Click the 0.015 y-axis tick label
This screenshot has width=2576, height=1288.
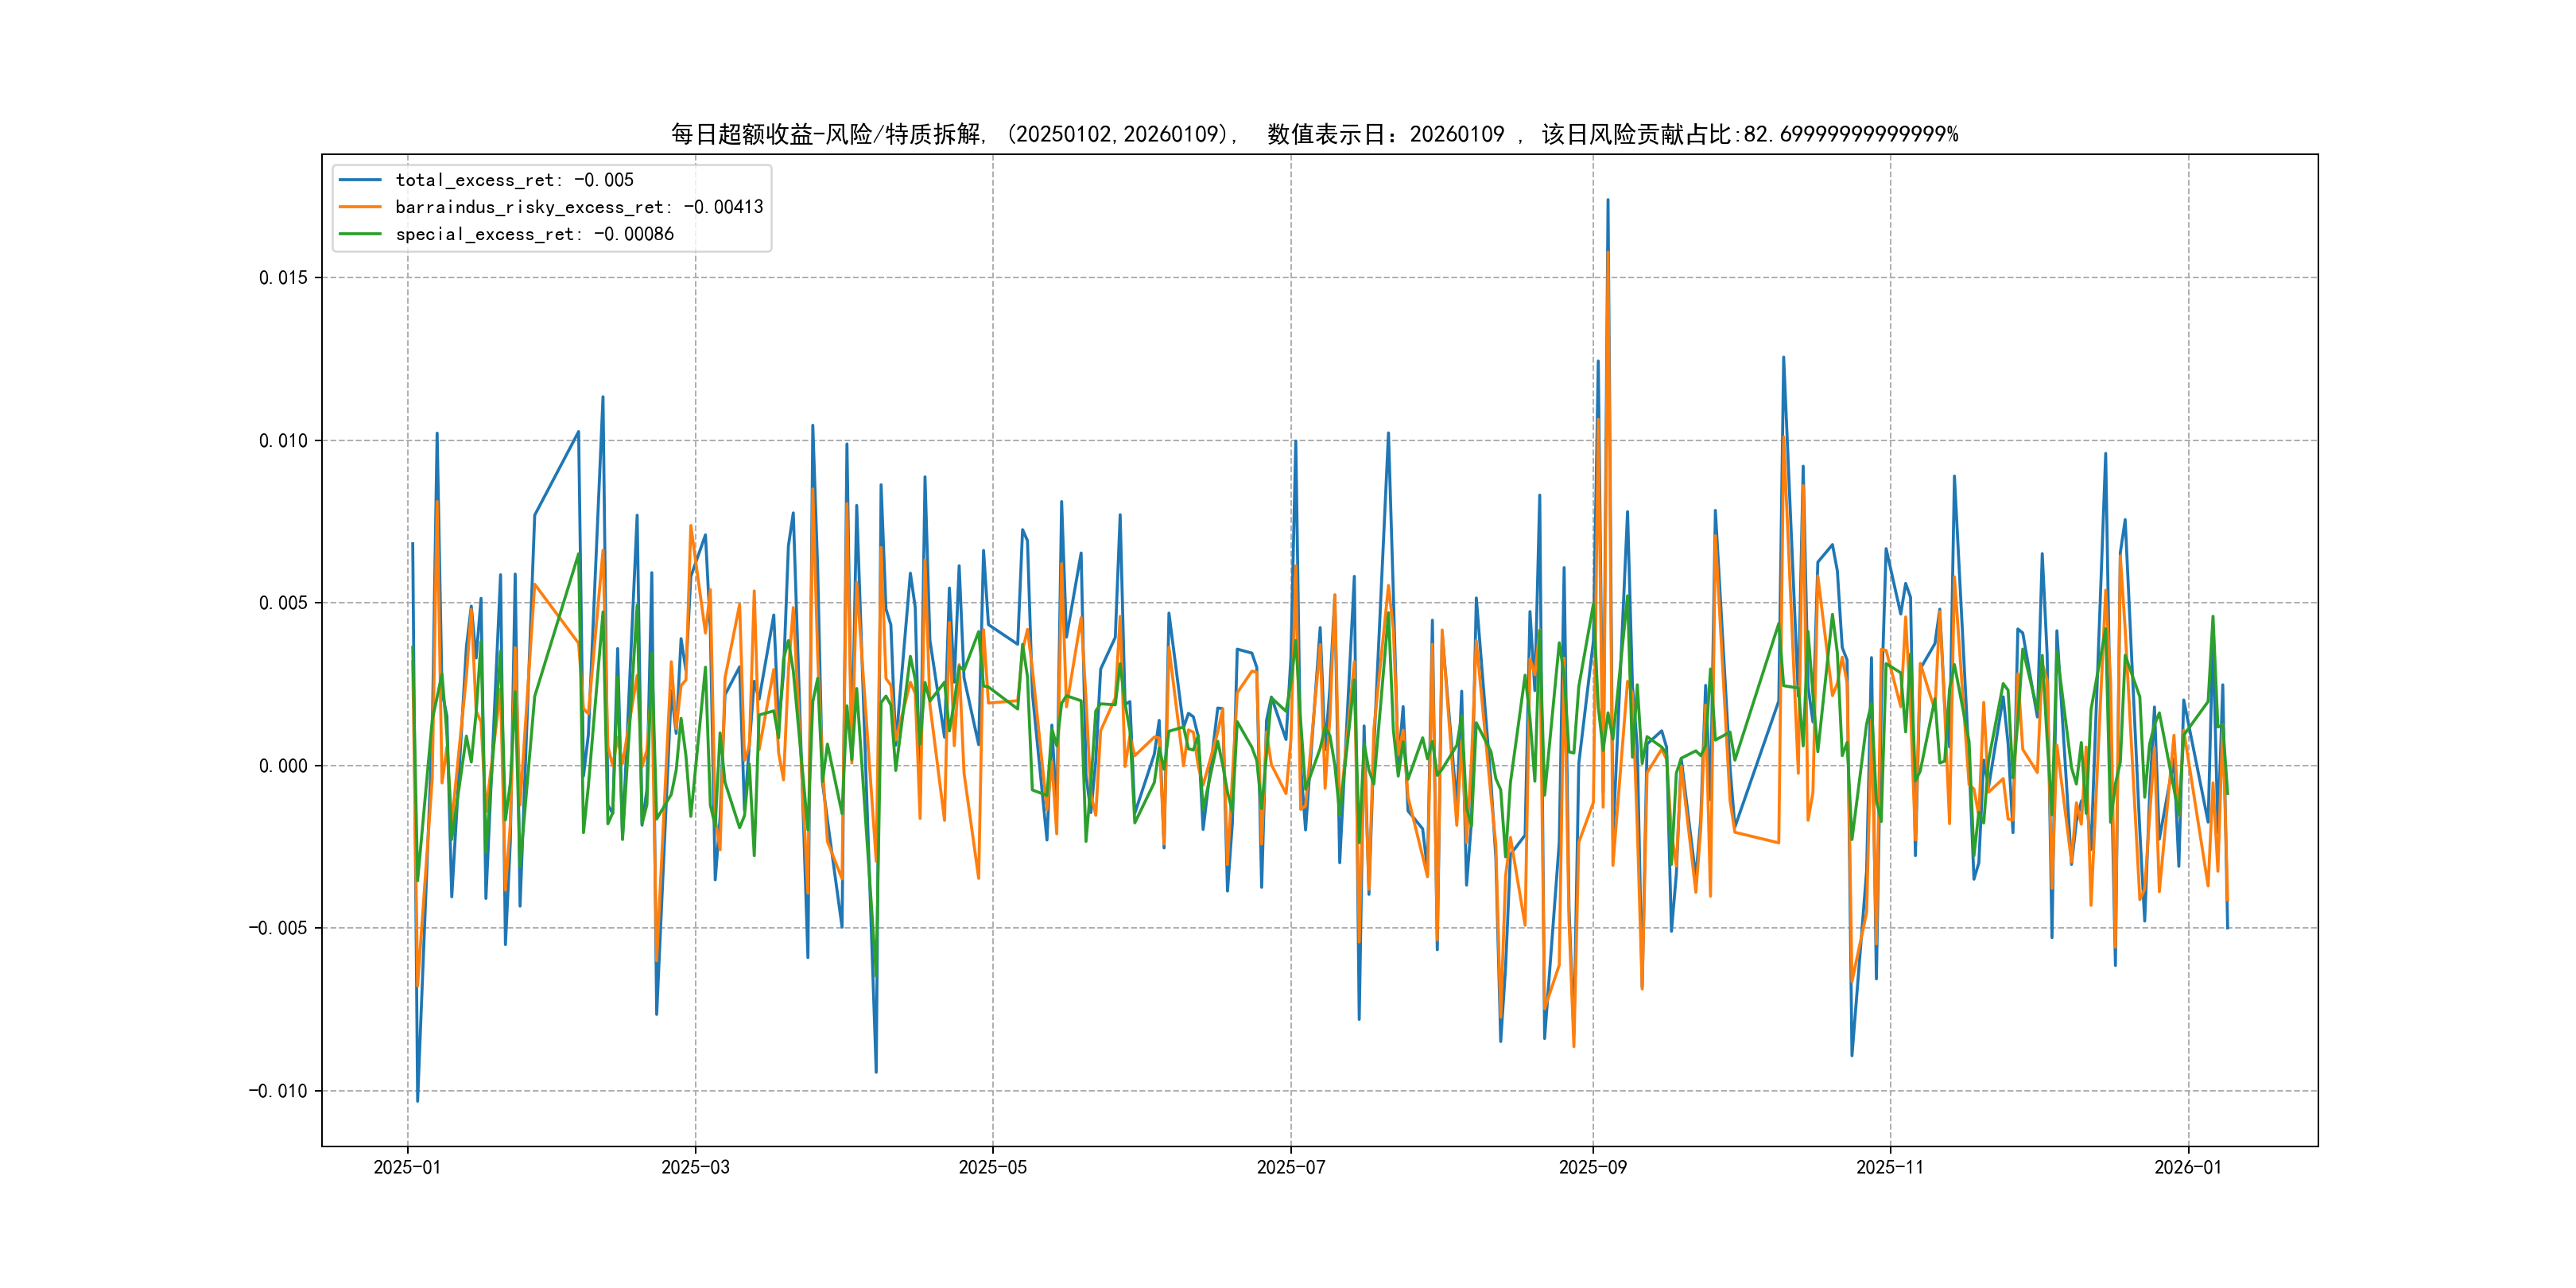pyautogui.click(x=283, y=278)
